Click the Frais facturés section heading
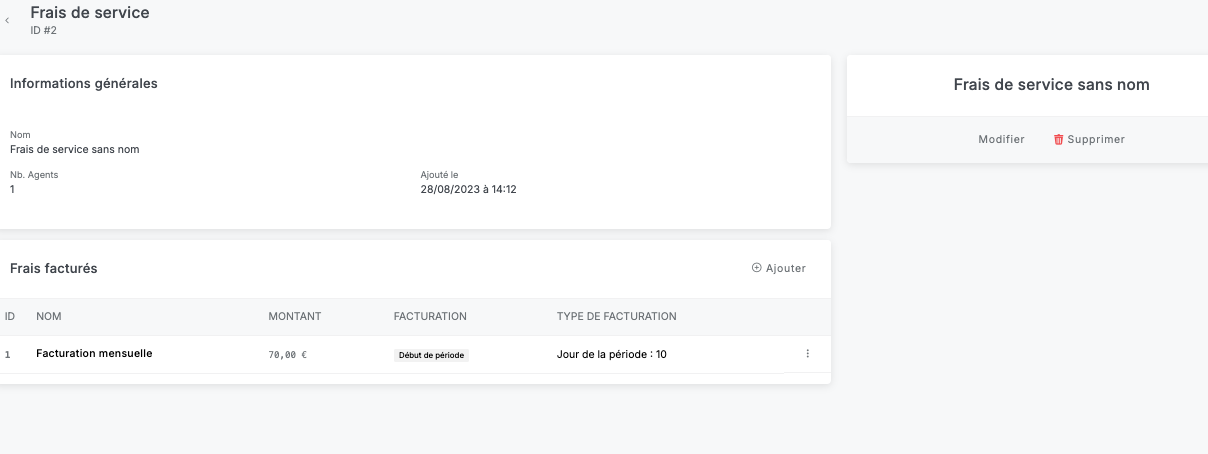This screenshot has width=1208, height=454. pyautogui.click(x=54, y=268)
